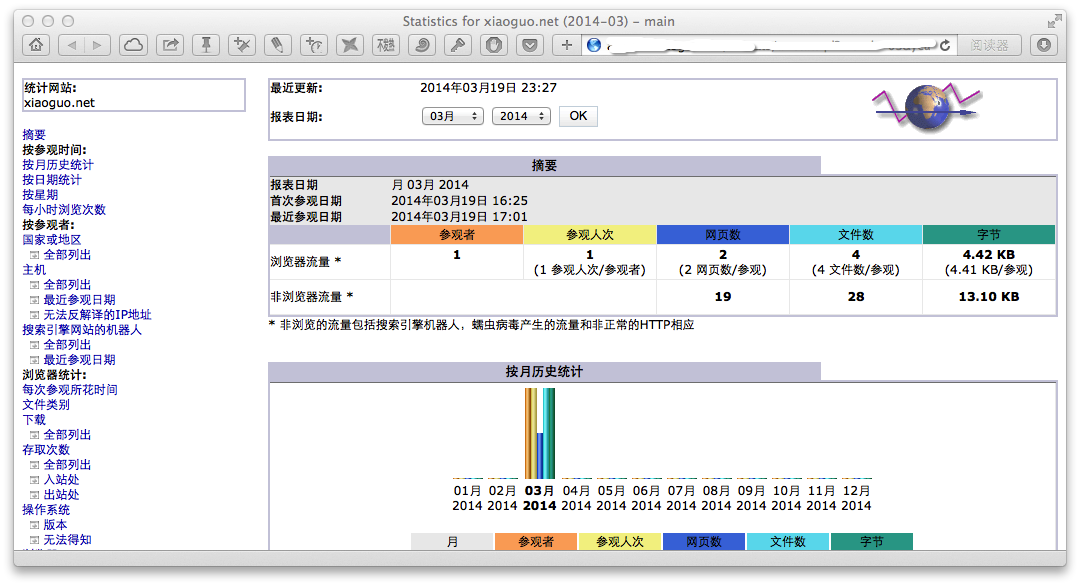The width and height of the screenshot is (1080, 586).
Task: Open the 存取次数 sidebar link
Action: pos(46,450)
